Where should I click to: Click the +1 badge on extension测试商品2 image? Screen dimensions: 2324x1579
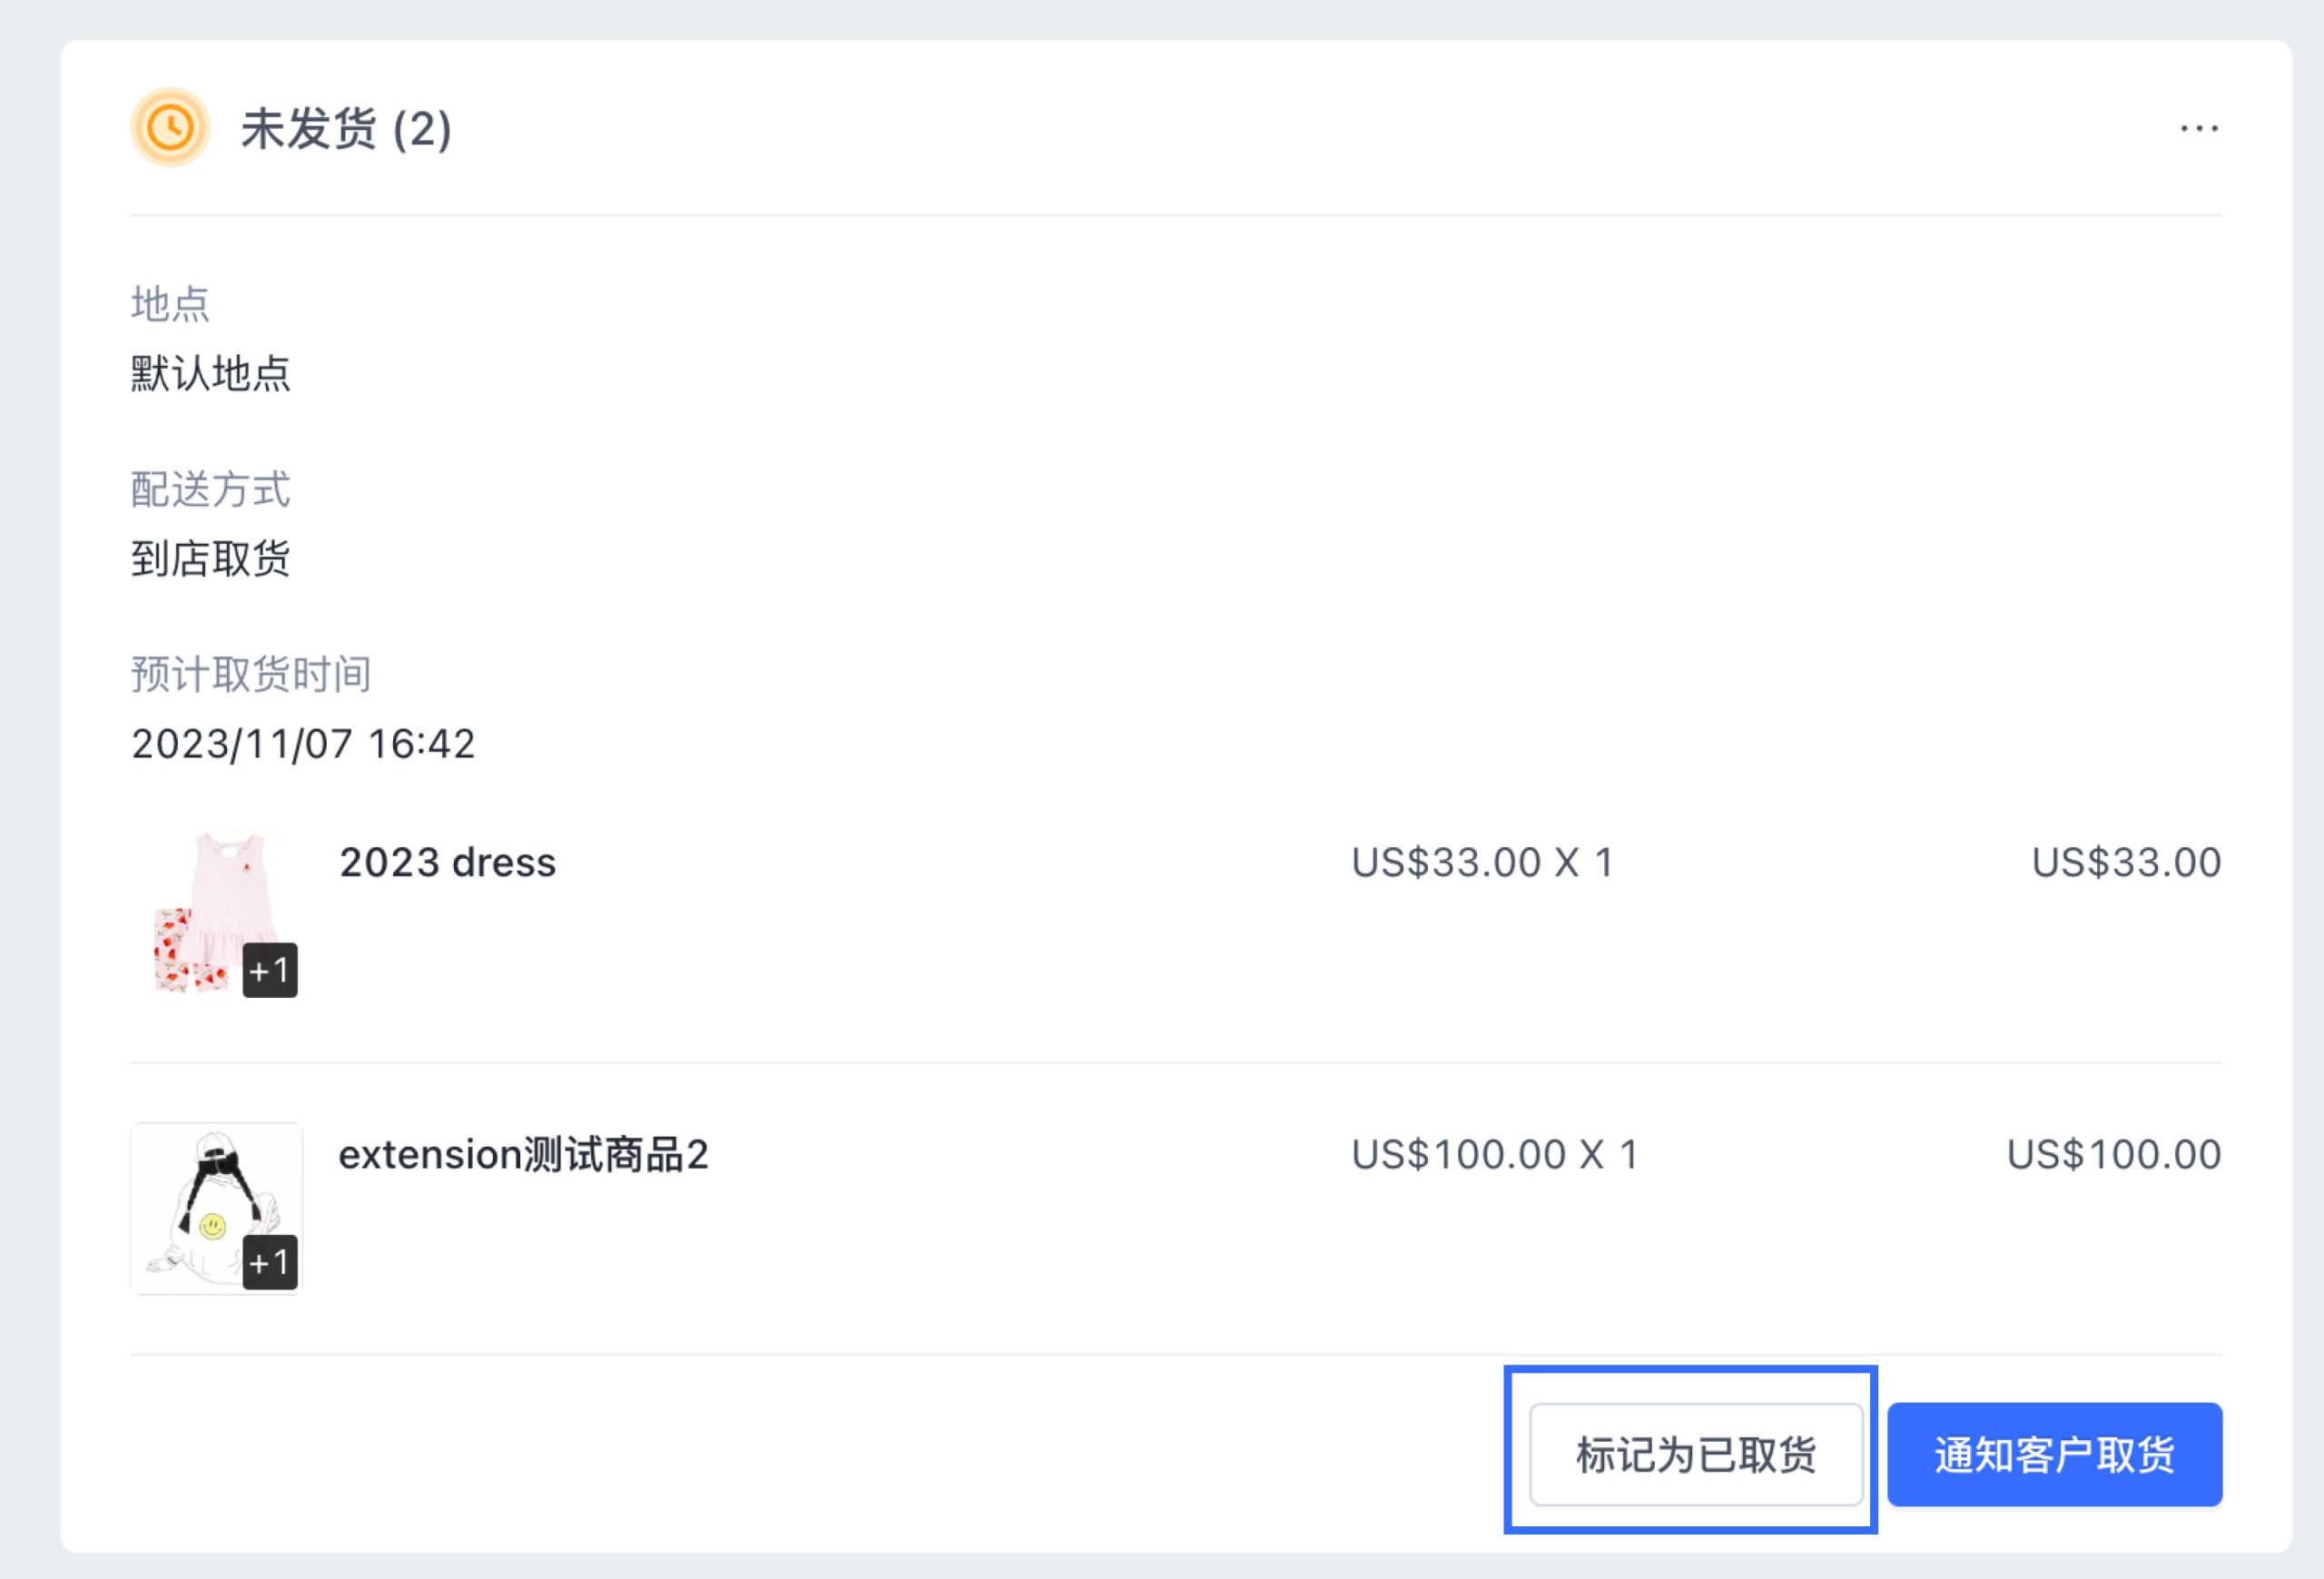tap(270, 1262)
